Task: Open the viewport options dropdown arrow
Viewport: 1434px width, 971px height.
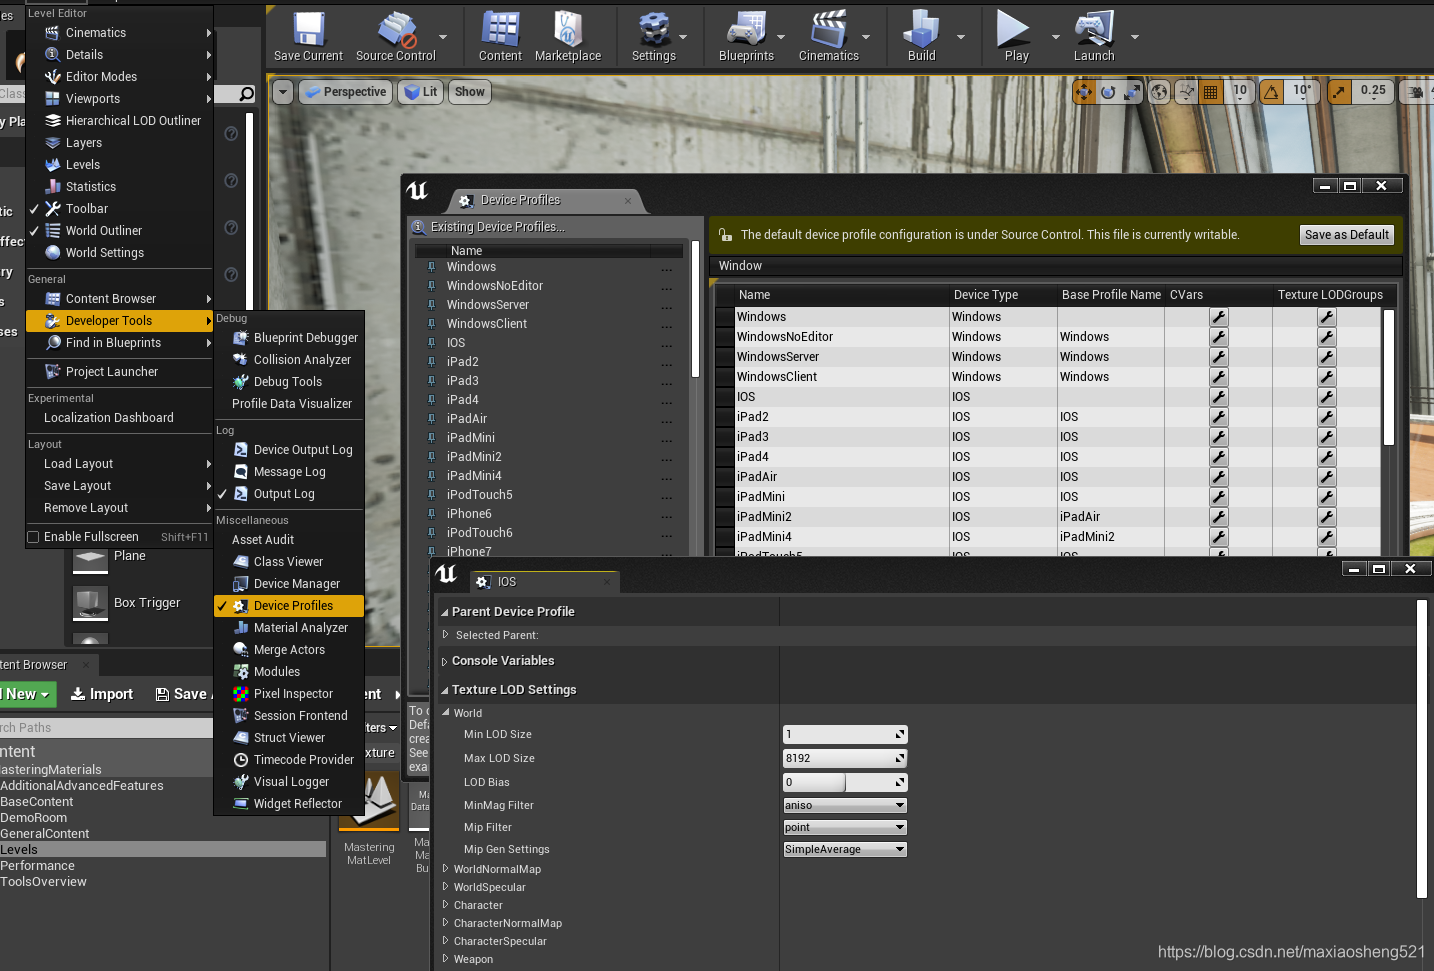Action: [x=283, y=92]
